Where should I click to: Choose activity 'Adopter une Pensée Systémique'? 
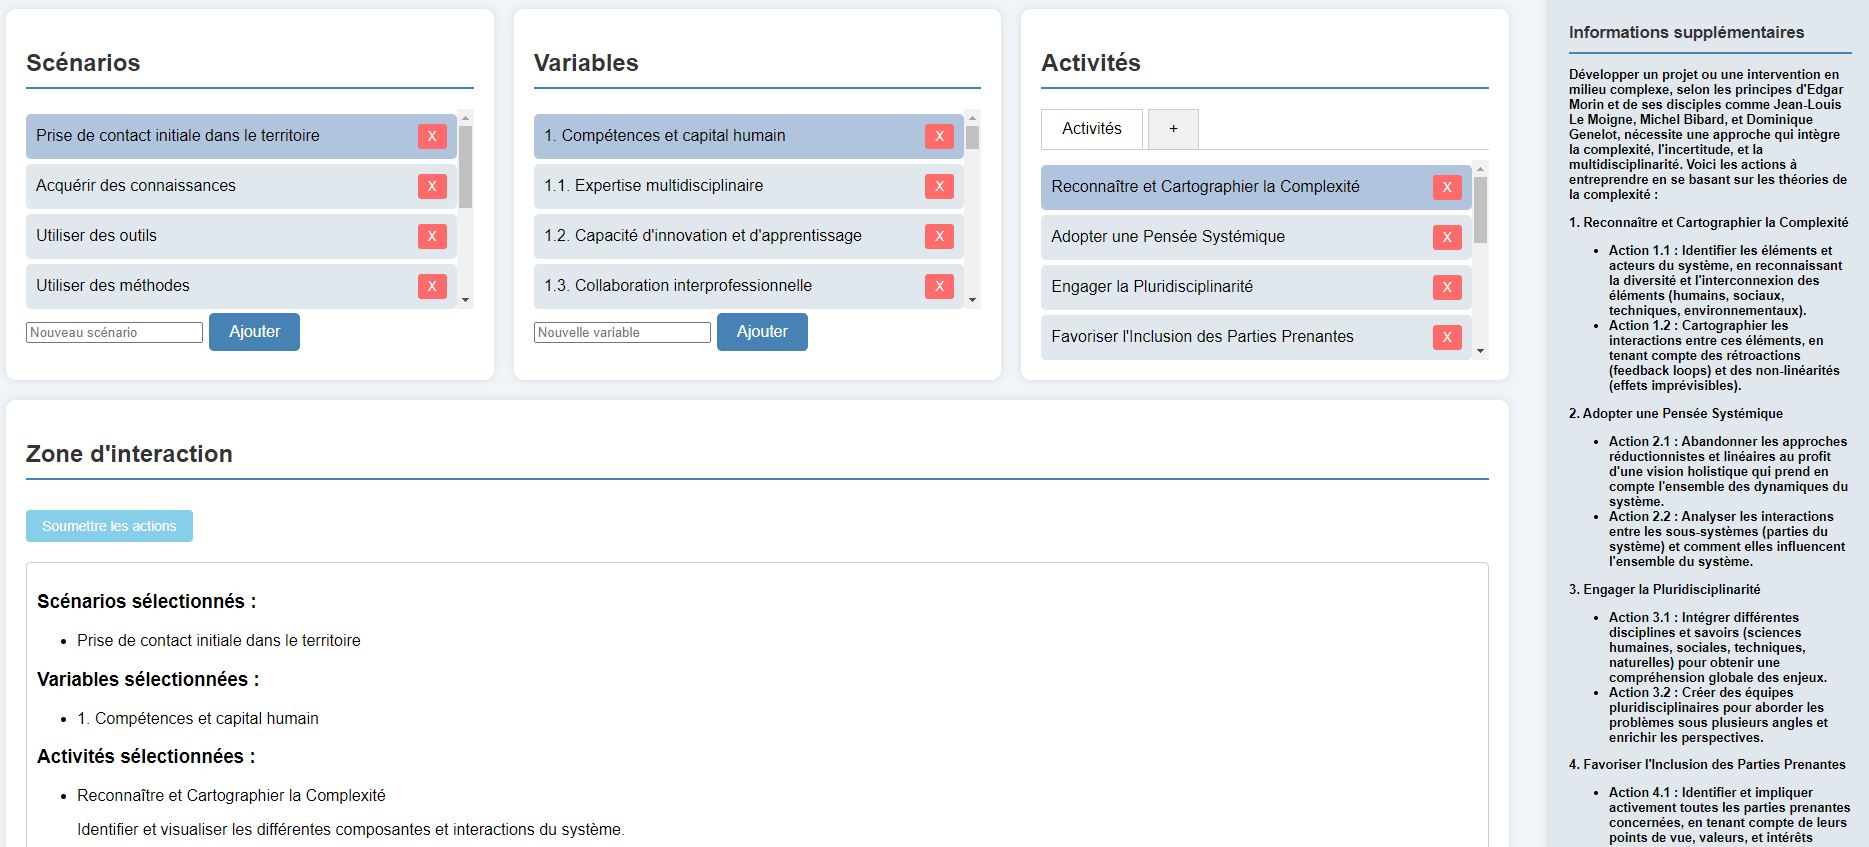point(1256,237)
